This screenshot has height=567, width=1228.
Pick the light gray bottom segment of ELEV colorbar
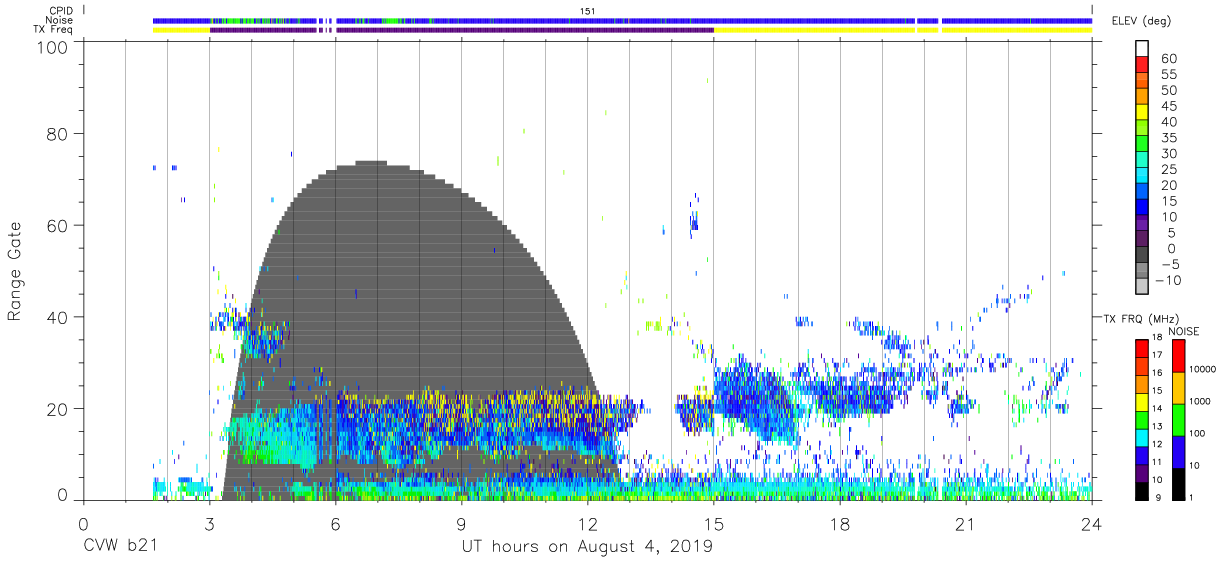(1143, 287)
